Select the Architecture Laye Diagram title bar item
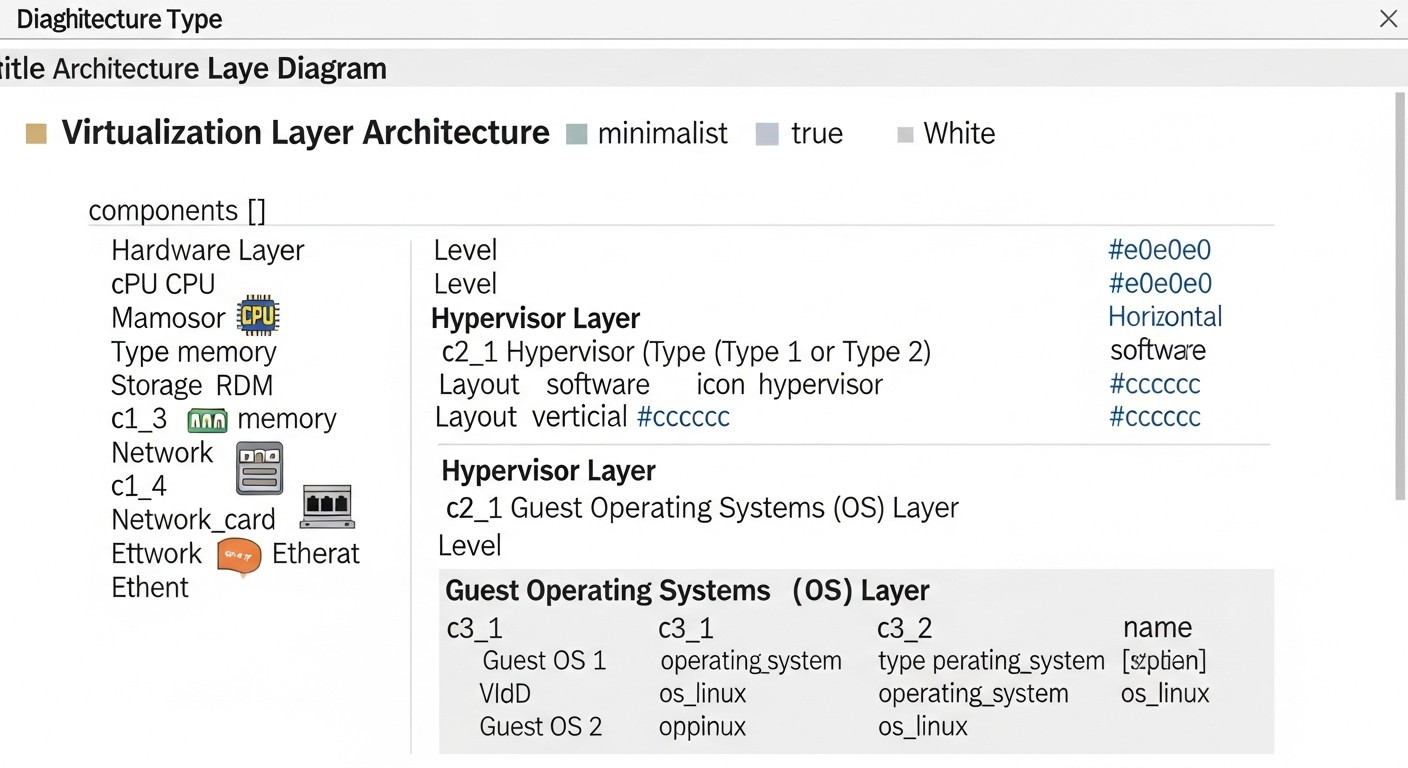This screenshot has height=768, width=1408. coord(196,68)
